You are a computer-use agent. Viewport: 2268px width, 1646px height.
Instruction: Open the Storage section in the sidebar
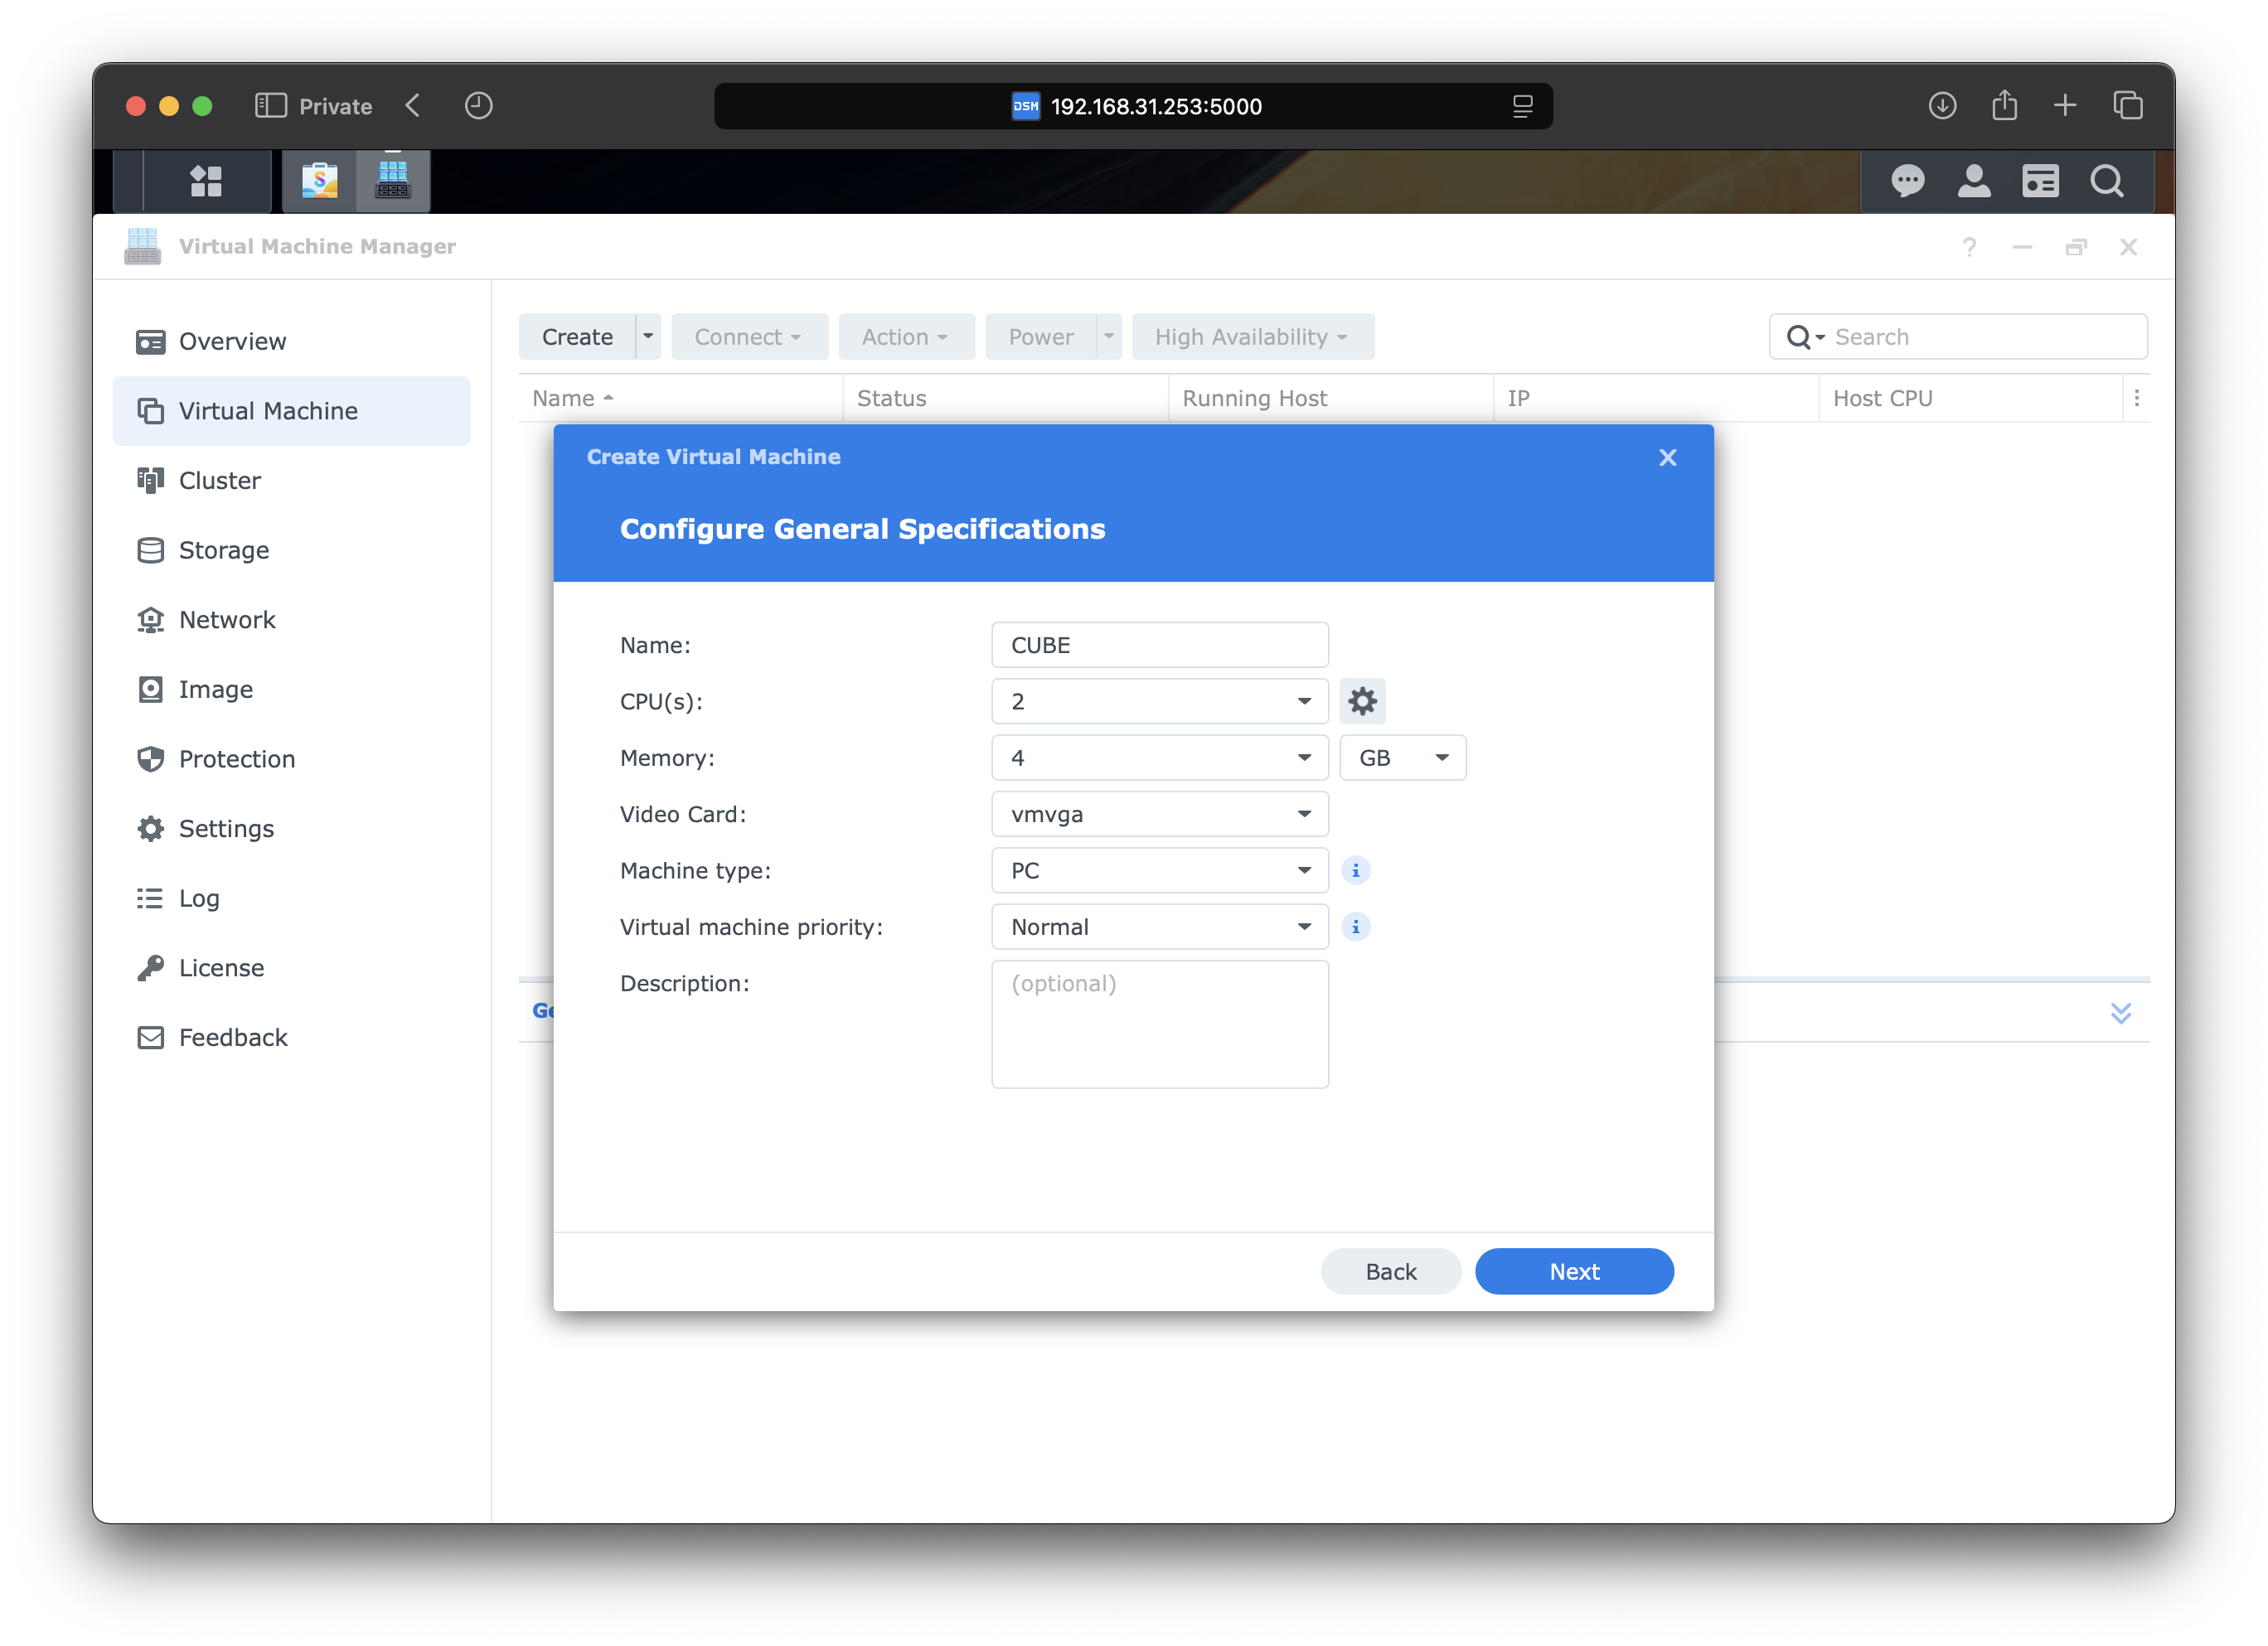[x=223, y=550]
